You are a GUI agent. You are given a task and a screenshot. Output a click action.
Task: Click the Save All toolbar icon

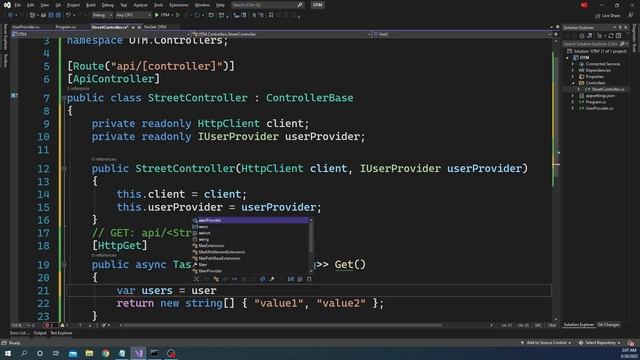point(58,15)
